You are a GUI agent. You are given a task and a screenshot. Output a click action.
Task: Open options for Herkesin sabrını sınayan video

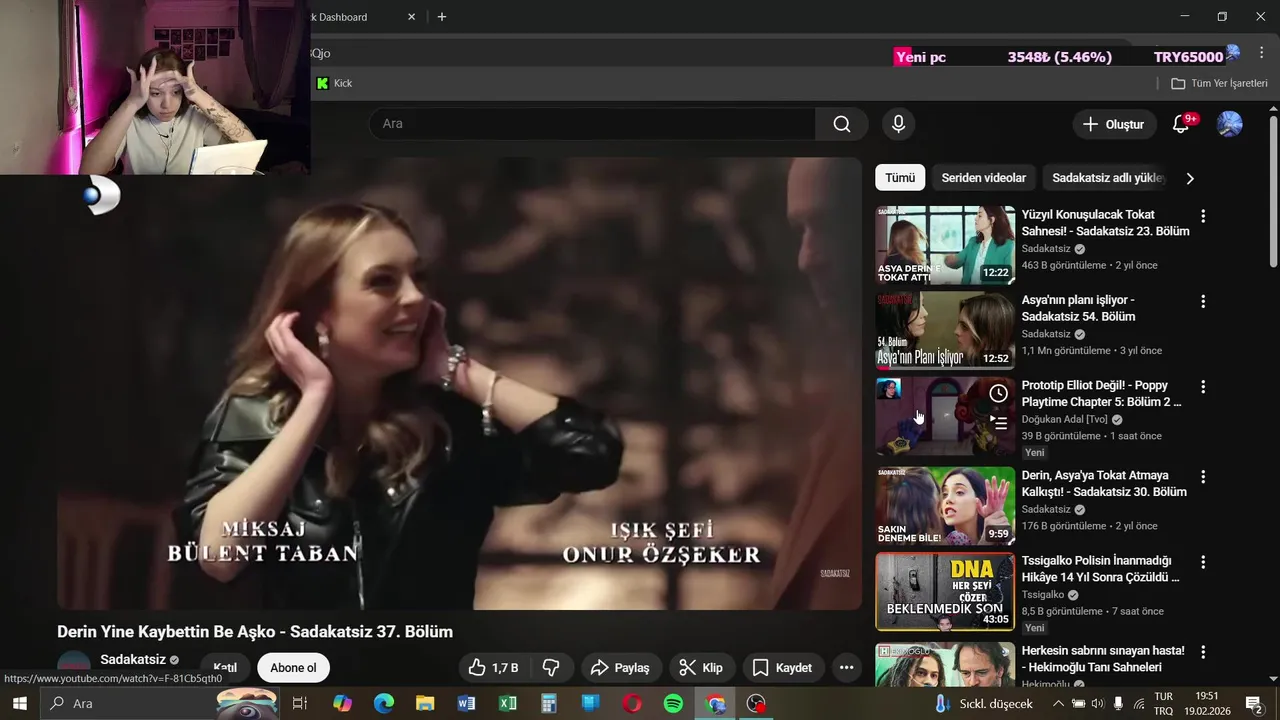pyautogui.click(x=1203, y=652)
